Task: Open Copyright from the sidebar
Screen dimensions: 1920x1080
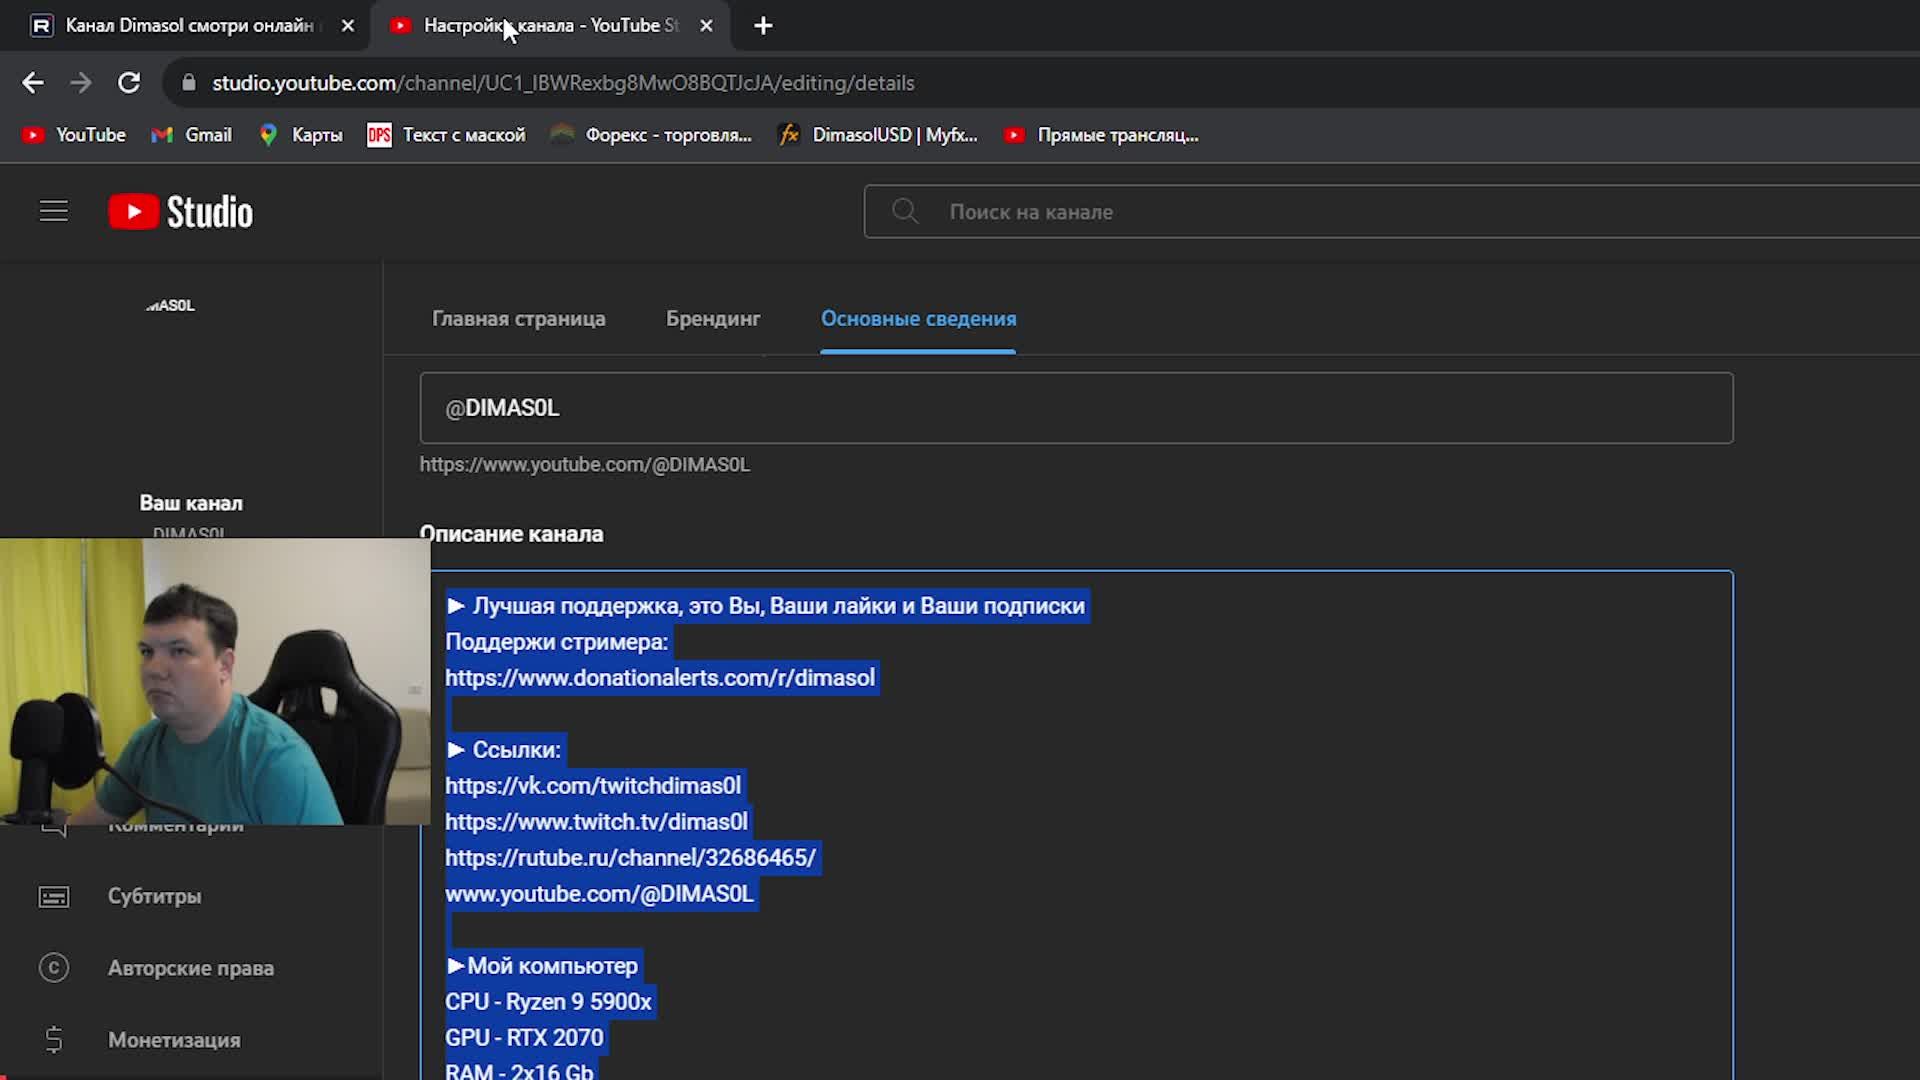Action: point(190,968)
